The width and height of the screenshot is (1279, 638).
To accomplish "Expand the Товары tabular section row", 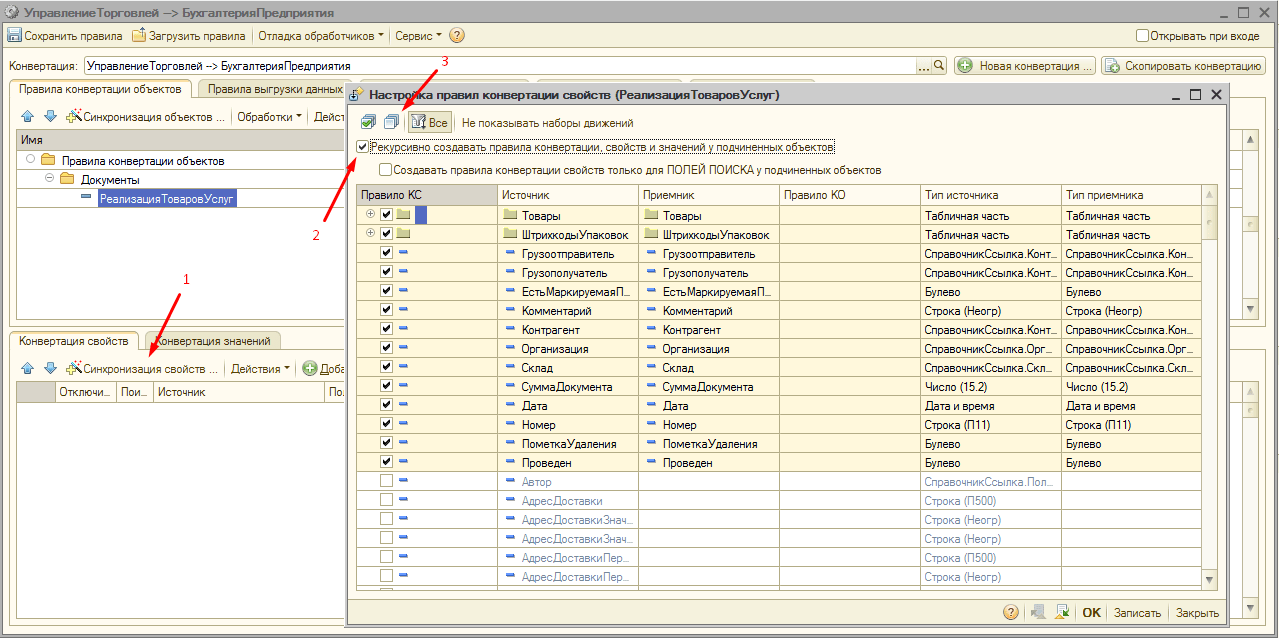I will (370, 214).
